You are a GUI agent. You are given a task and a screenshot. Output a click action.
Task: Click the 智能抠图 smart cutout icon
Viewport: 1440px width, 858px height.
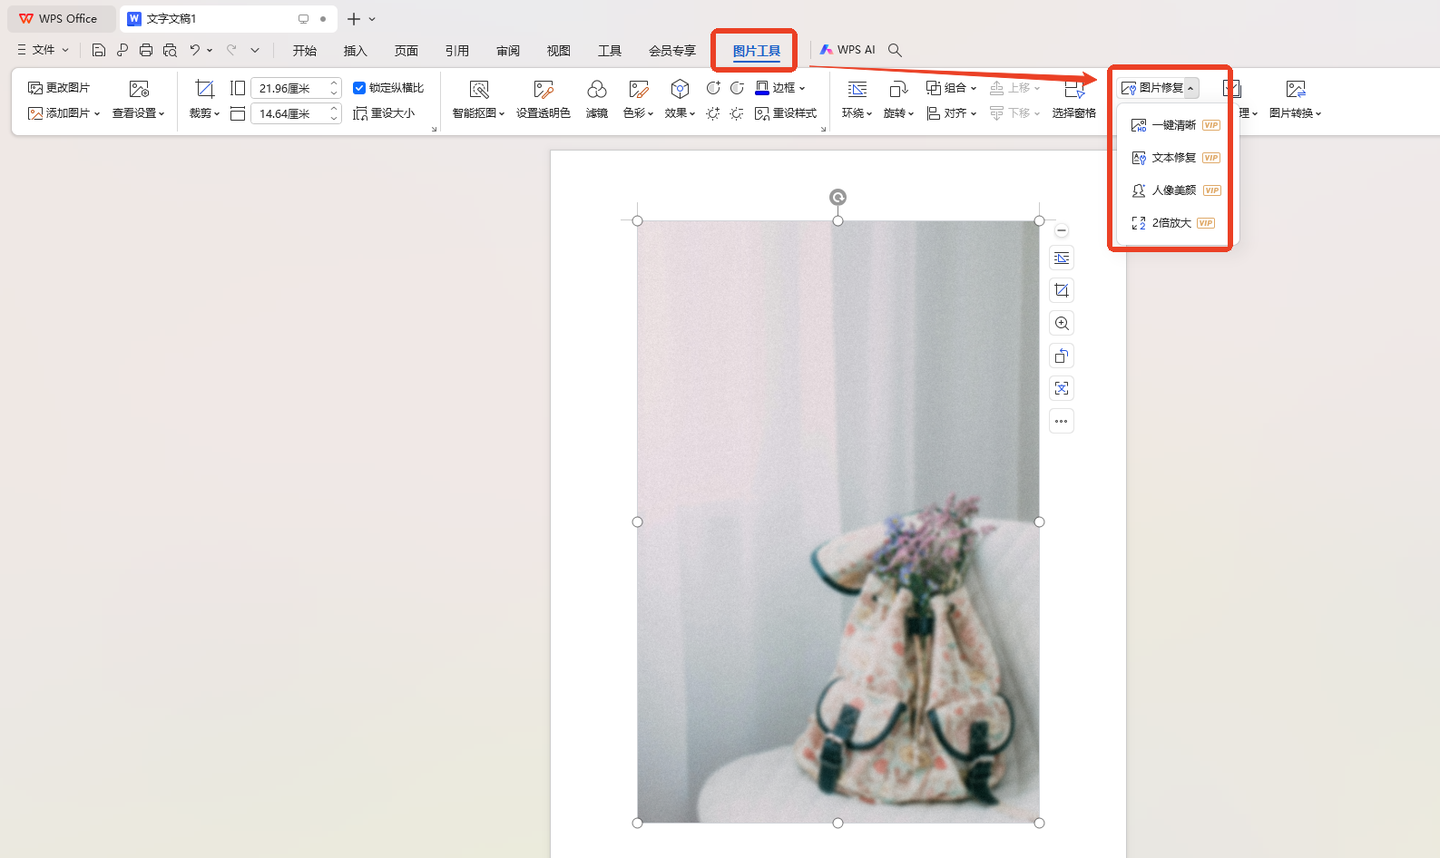coord(479,90)
